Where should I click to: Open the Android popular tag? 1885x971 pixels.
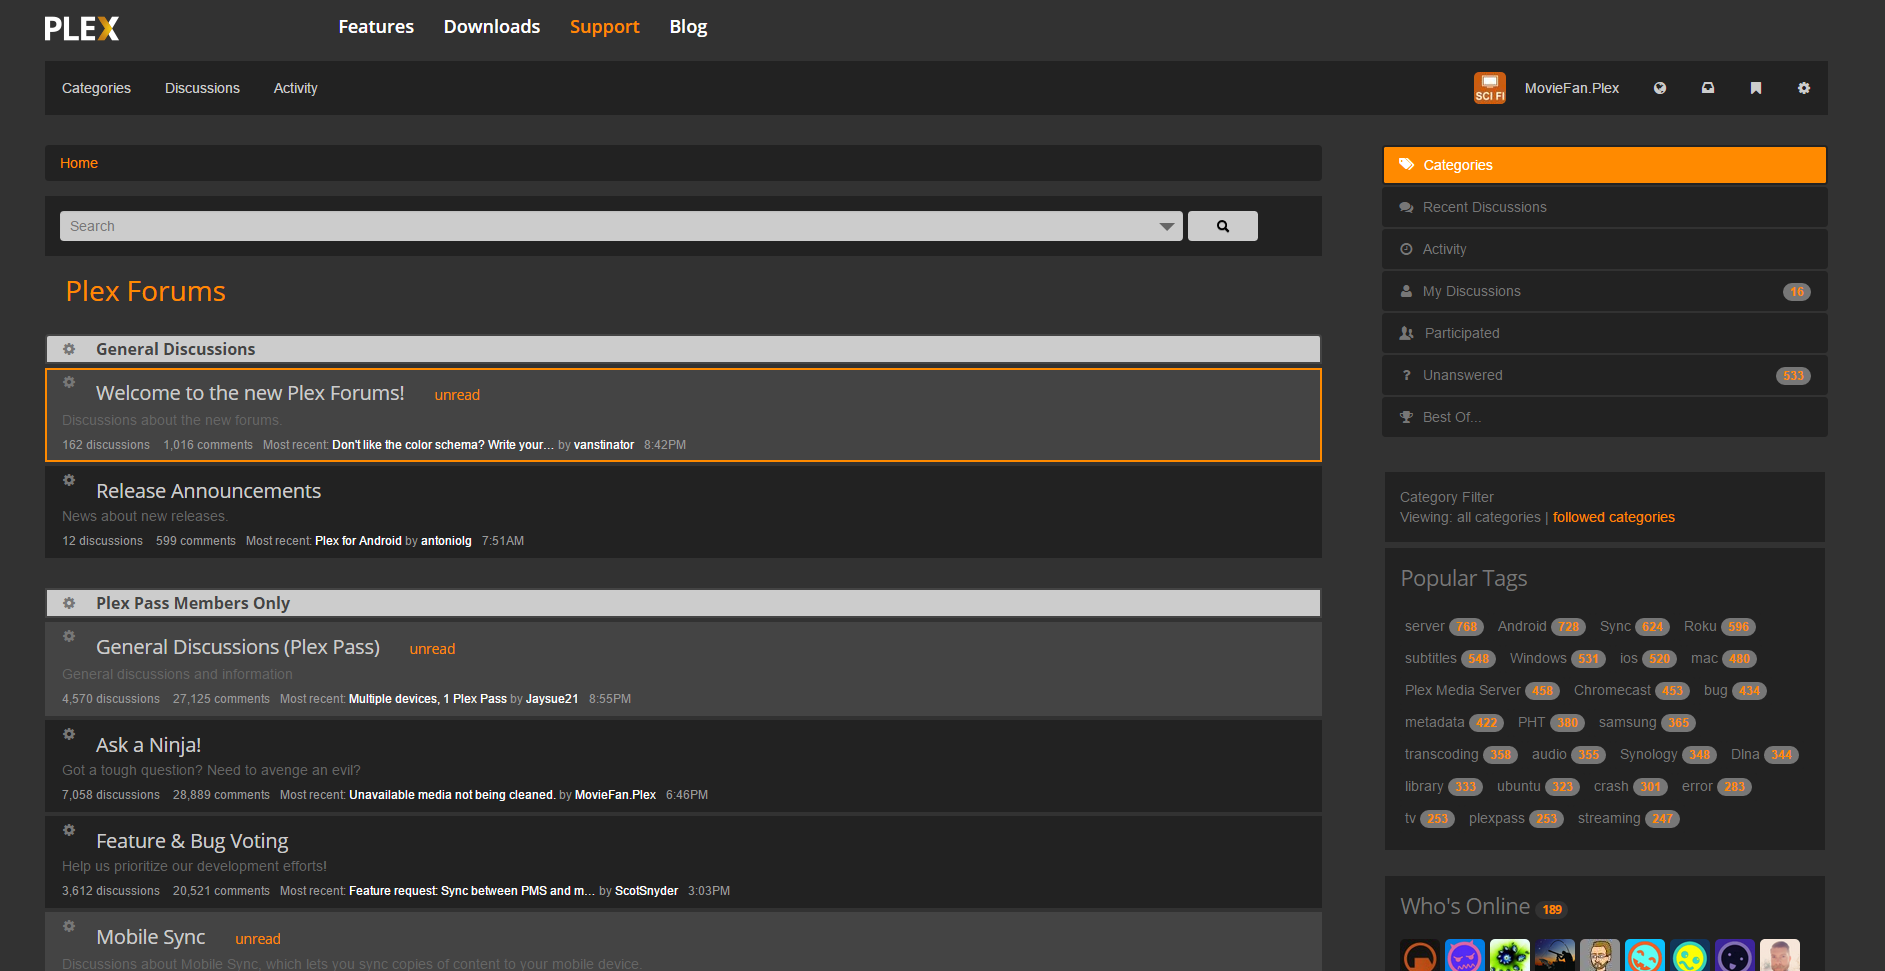(x=1521, y=626)
